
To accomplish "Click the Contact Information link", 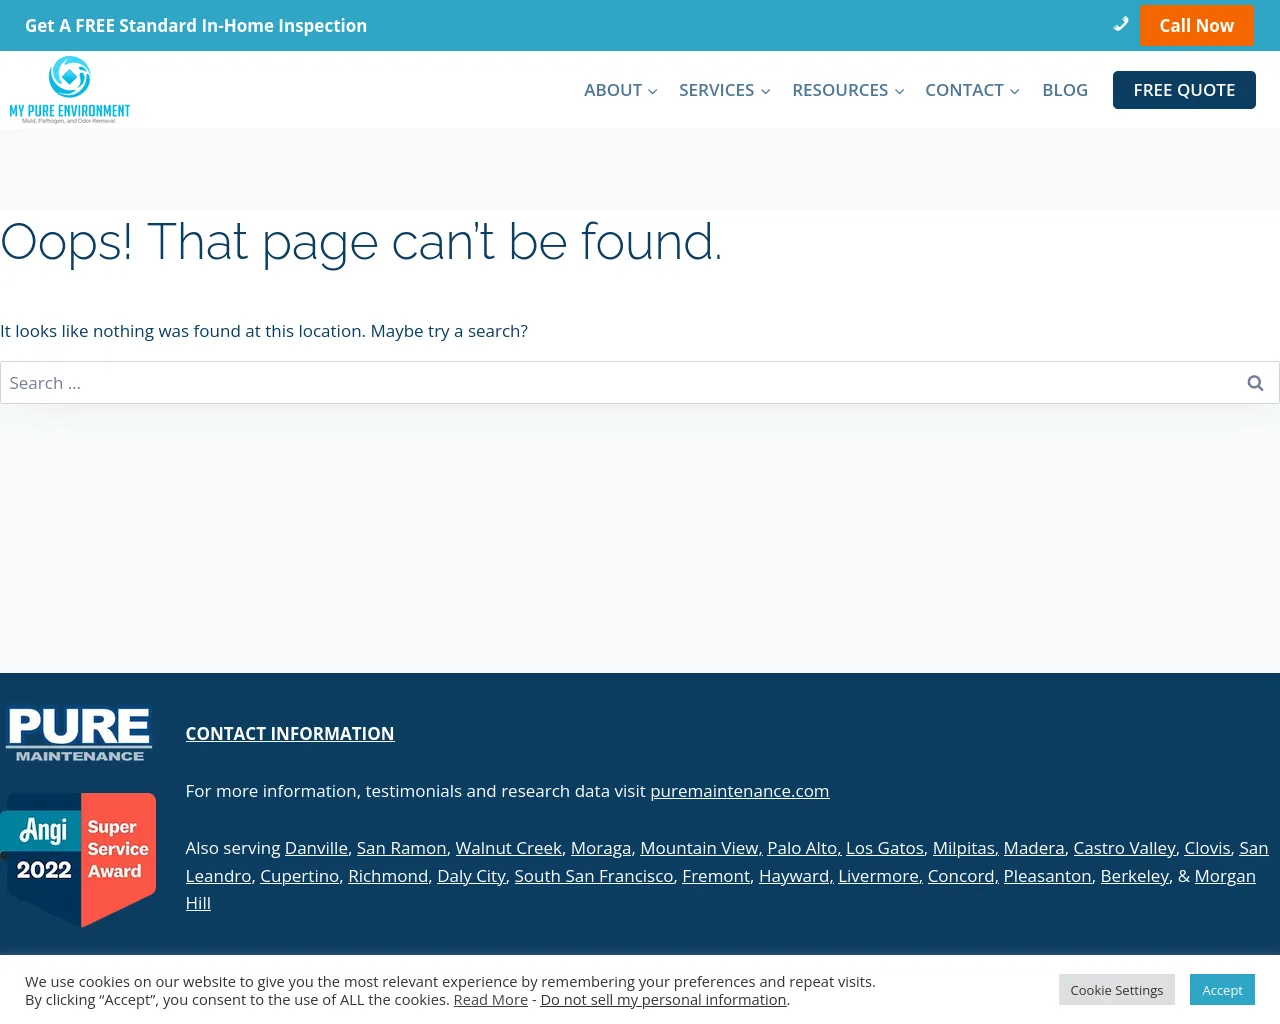I will coord(290,734).
